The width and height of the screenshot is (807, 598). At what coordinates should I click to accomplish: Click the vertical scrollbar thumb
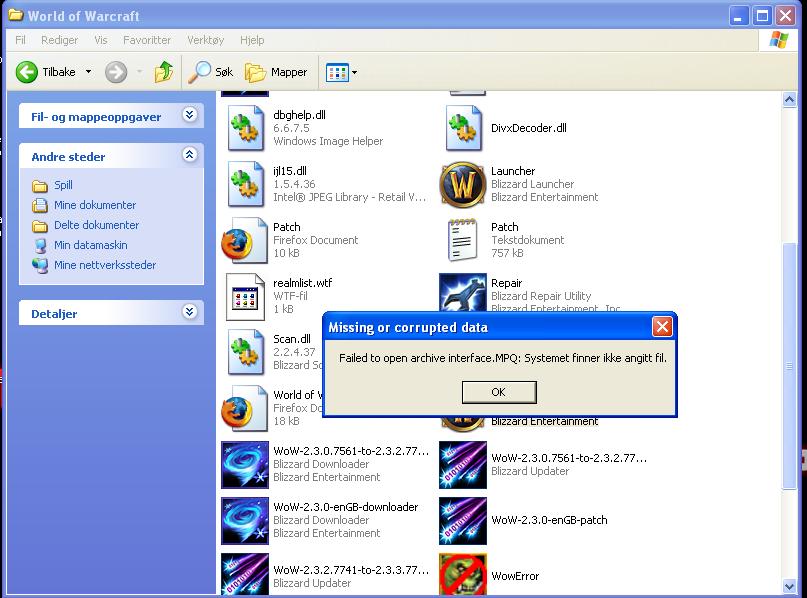click(789, 365)
